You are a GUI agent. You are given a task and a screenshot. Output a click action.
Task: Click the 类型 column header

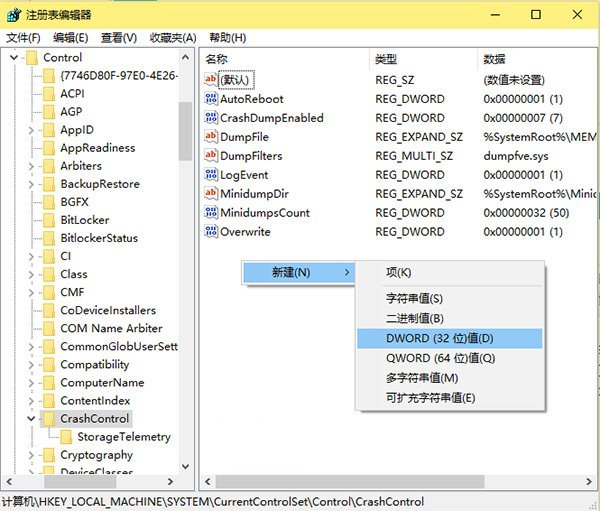[385, 59]
